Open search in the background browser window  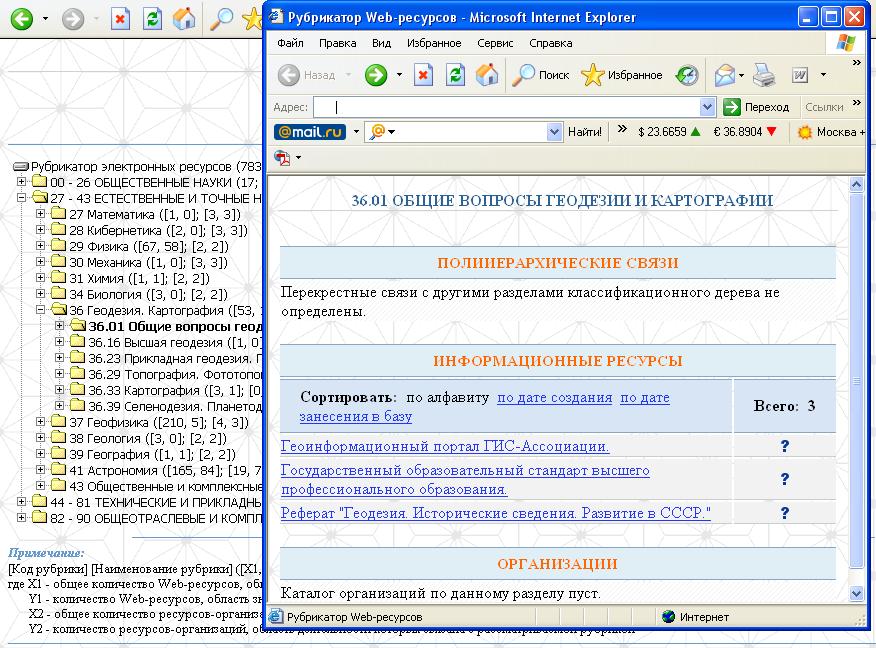[x=221, y=19]
